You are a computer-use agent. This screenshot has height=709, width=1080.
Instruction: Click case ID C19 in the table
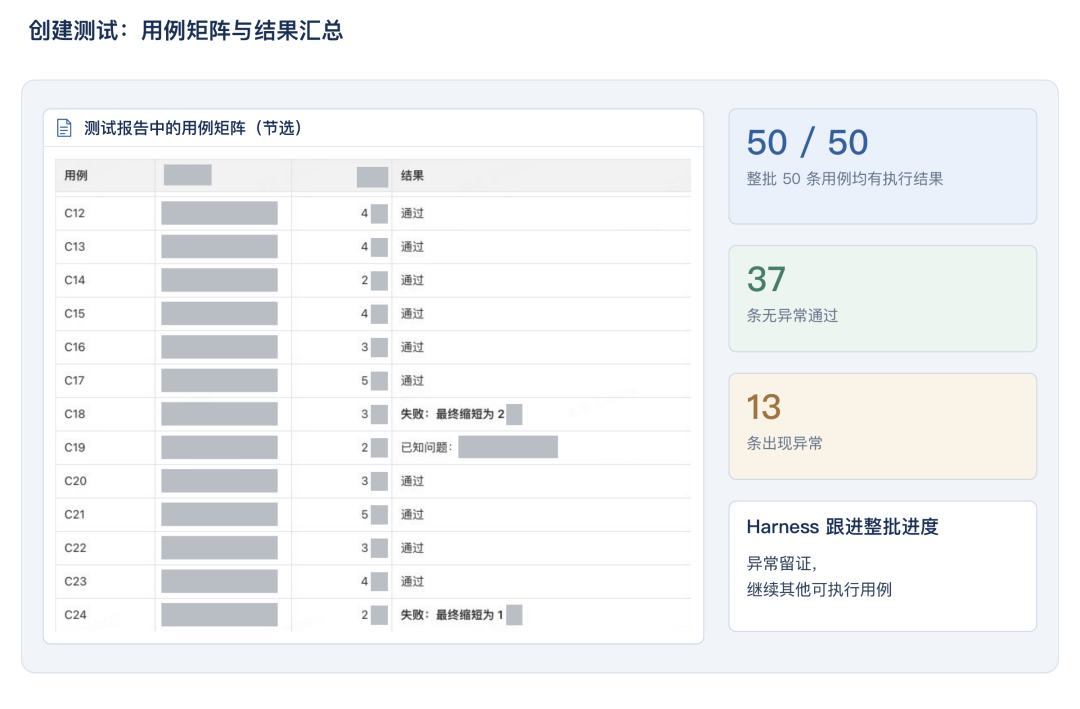click(x=74, y=448)
